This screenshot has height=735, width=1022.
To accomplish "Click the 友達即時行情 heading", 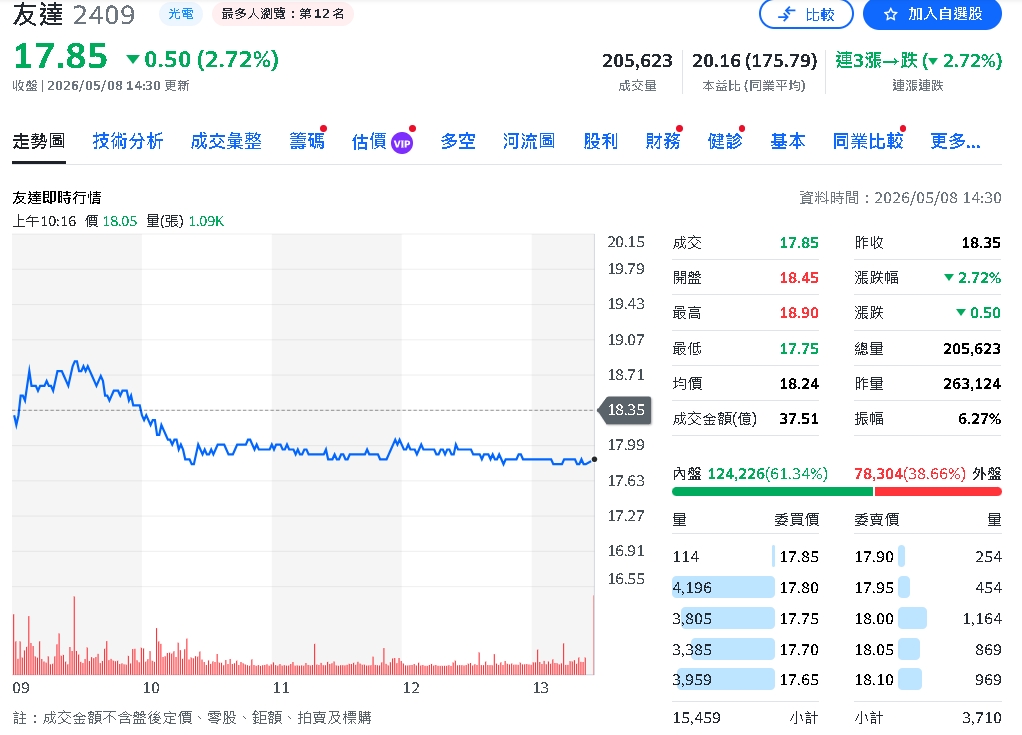I will (x=57, y=197).
